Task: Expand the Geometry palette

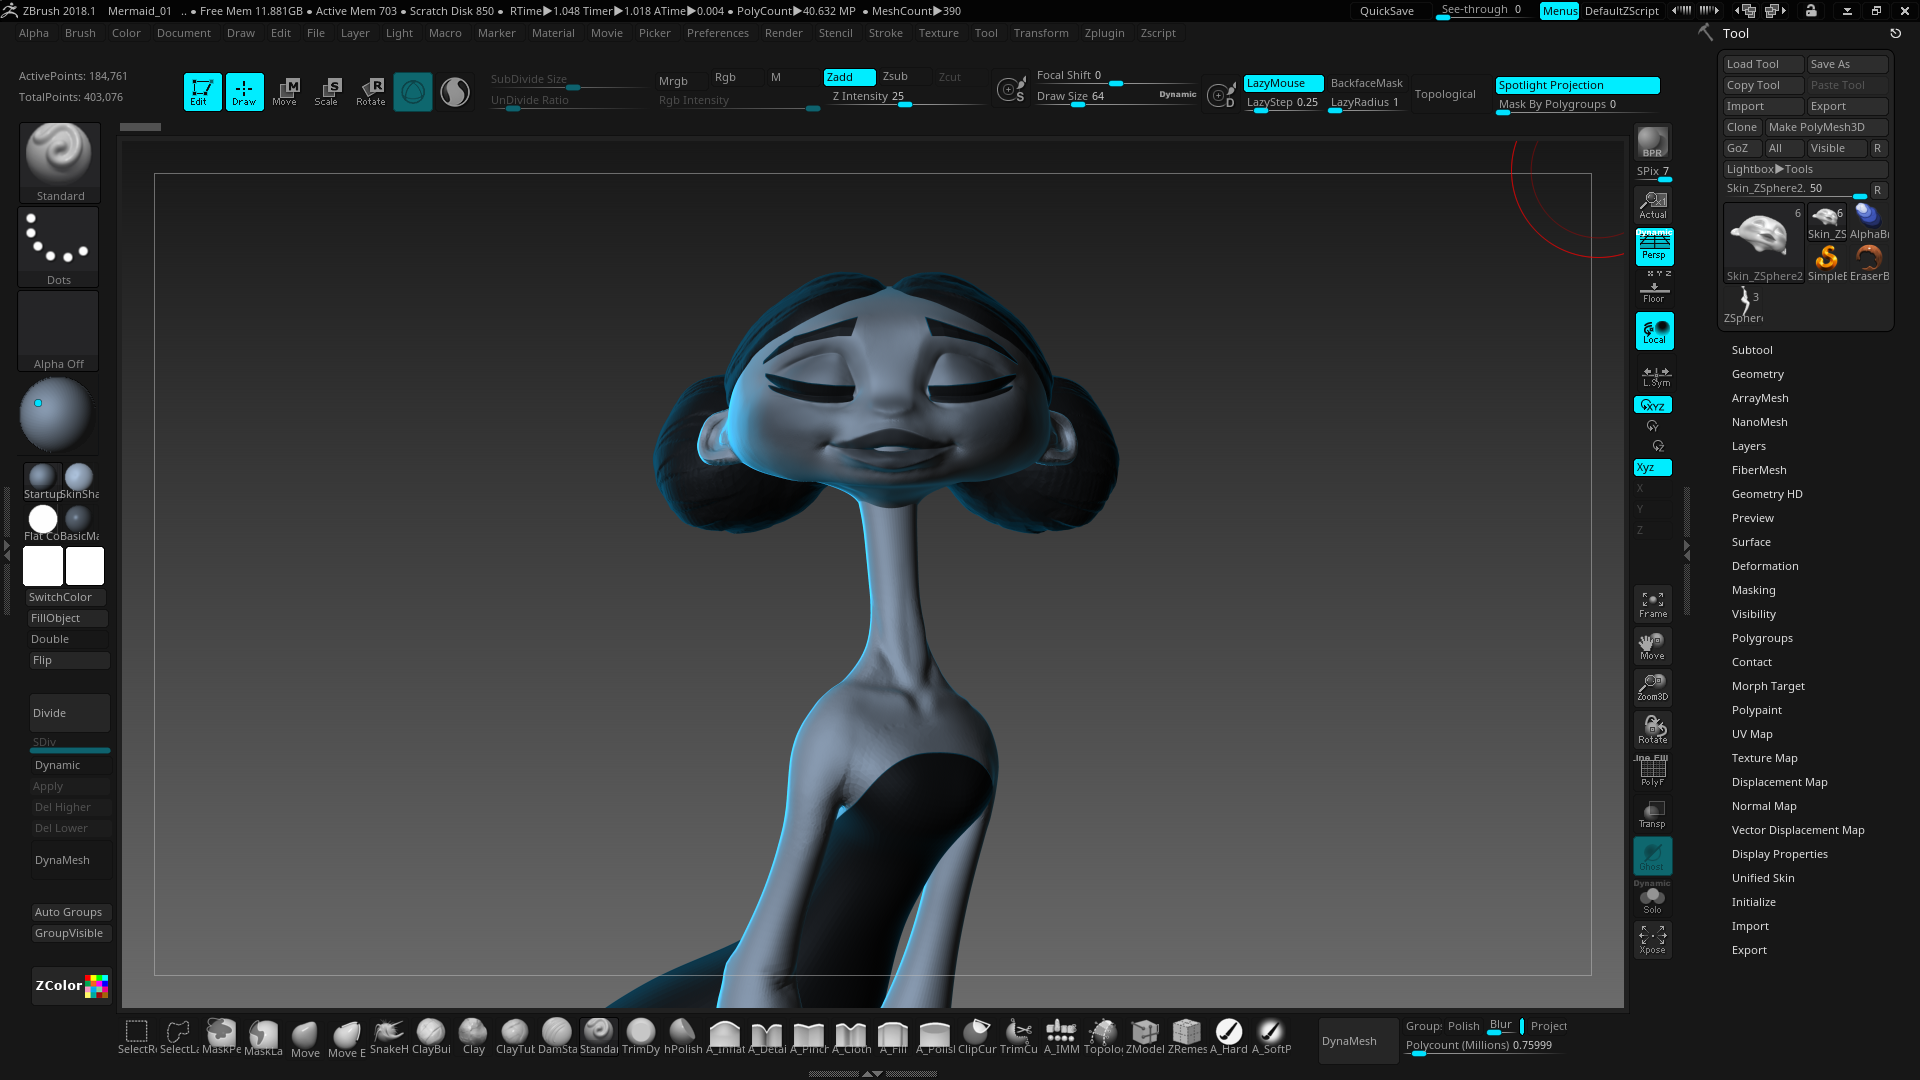Action: (1757, 374)
